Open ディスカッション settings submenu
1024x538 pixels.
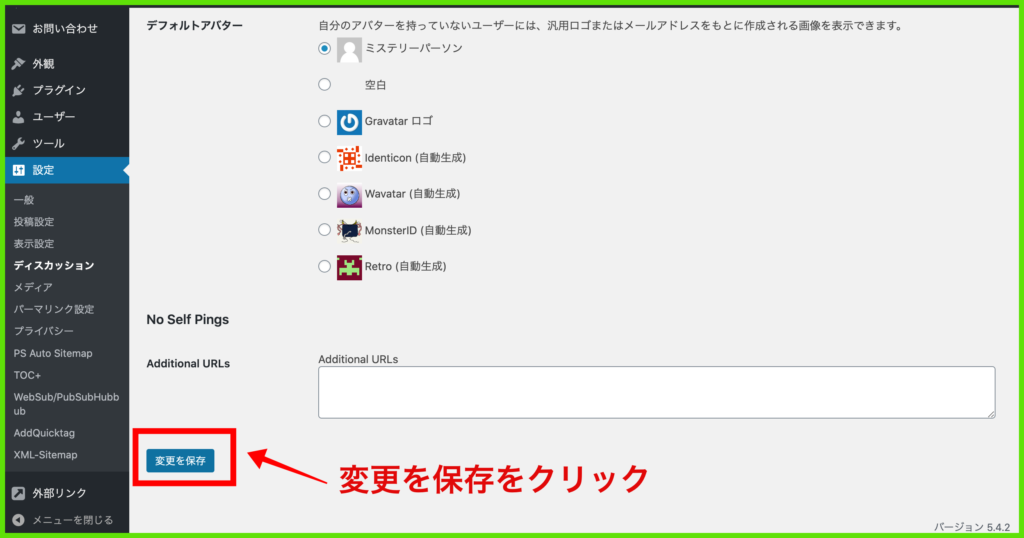pyautogui.click(x=54, y=266)
